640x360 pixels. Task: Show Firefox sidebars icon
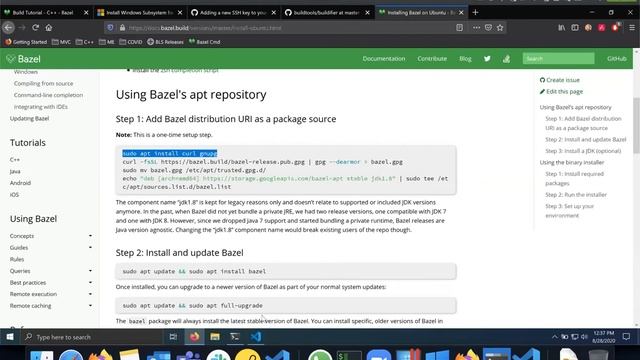coord(575,28)
